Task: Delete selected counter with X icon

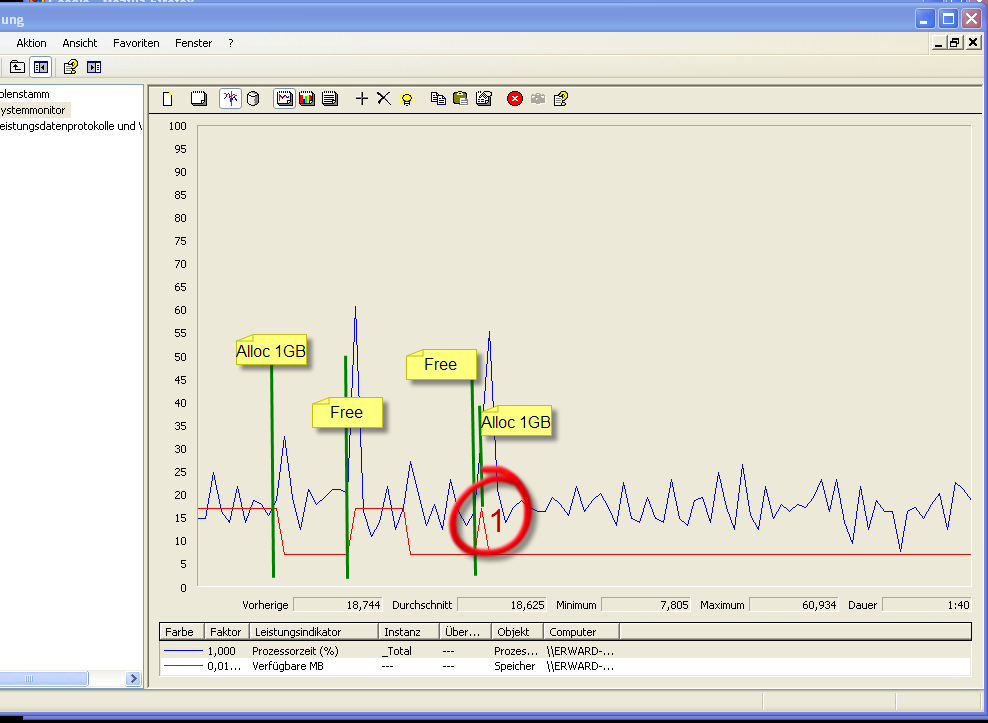Action: click(384, 98)
